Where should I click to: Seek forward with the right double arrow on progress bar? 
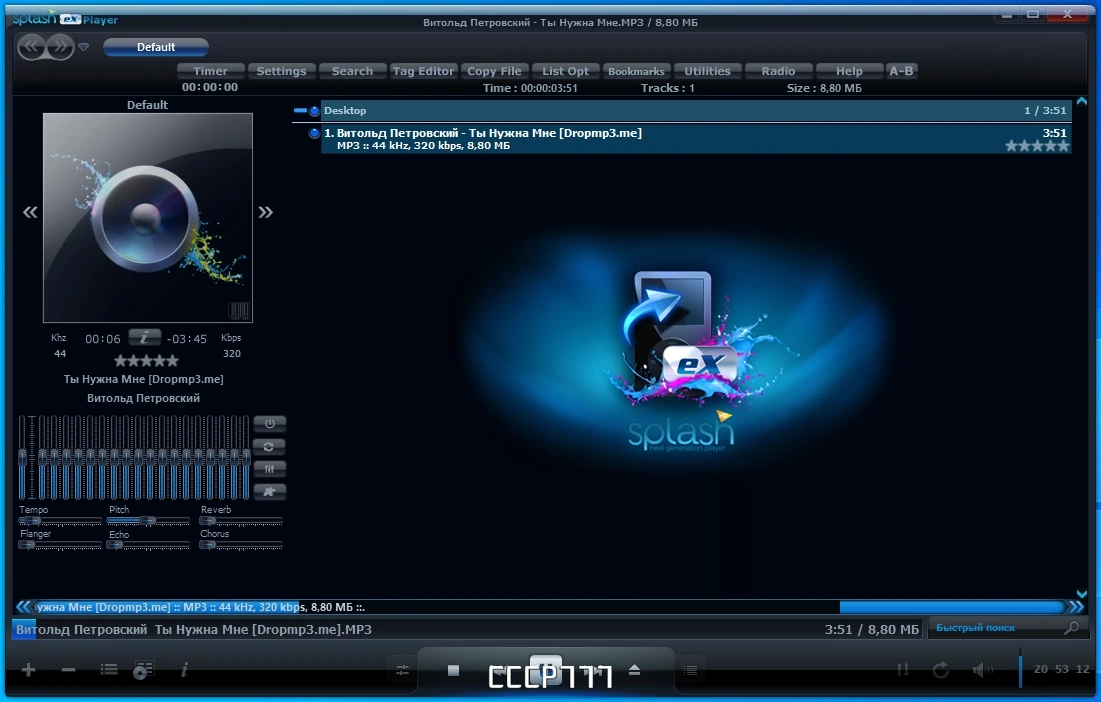point(1076,607)
